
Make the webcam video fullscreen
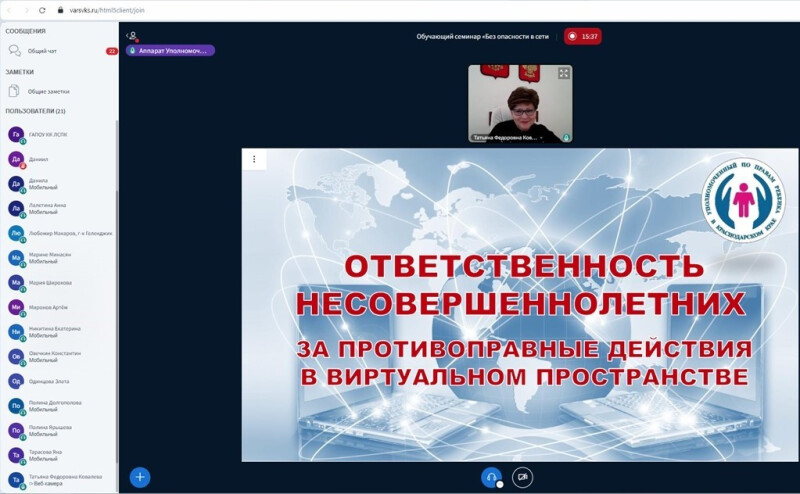564,73
